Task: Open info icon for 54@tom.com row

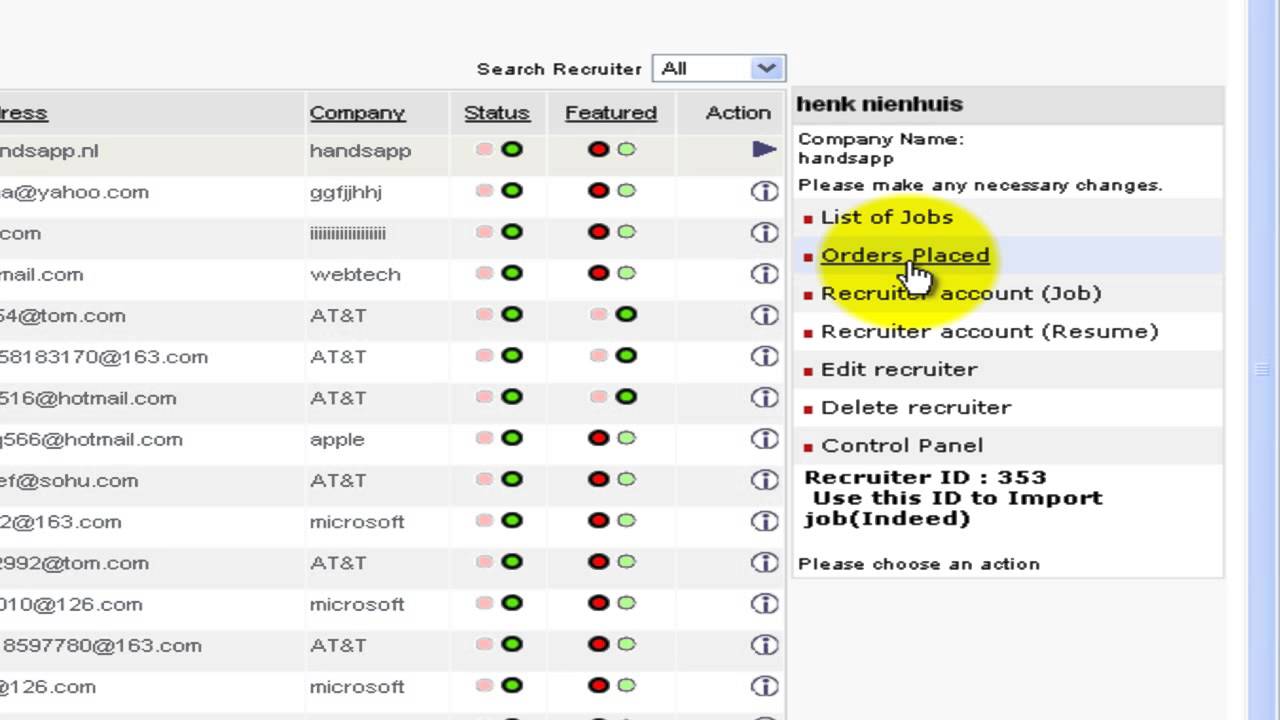Action: click(x=764, y=315)
